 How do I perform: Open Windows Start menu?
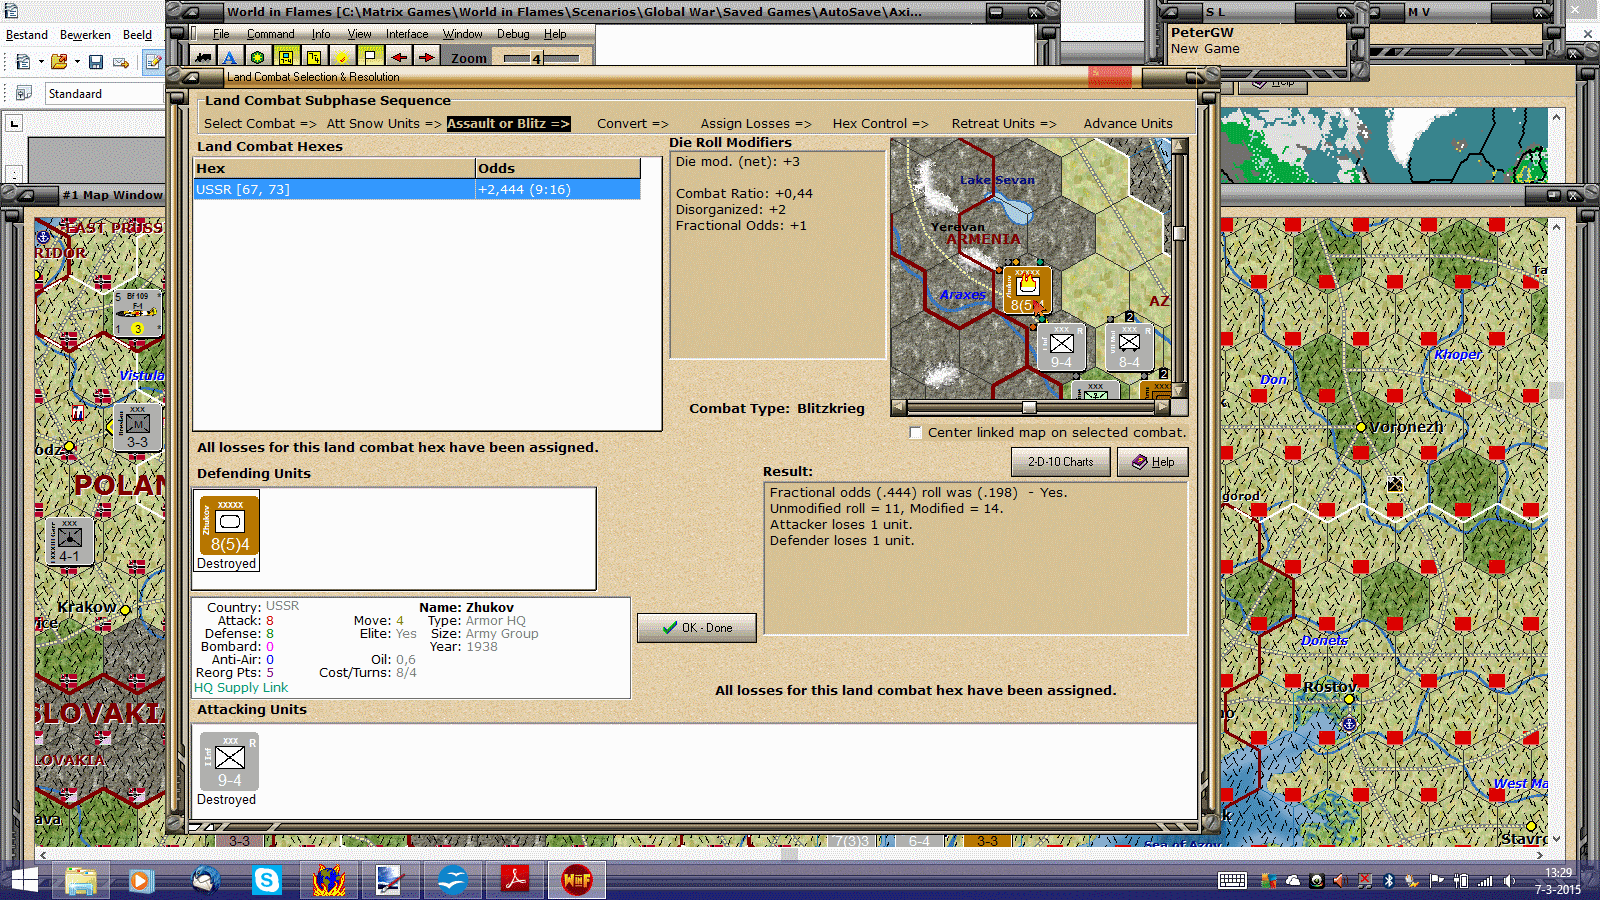24,880
